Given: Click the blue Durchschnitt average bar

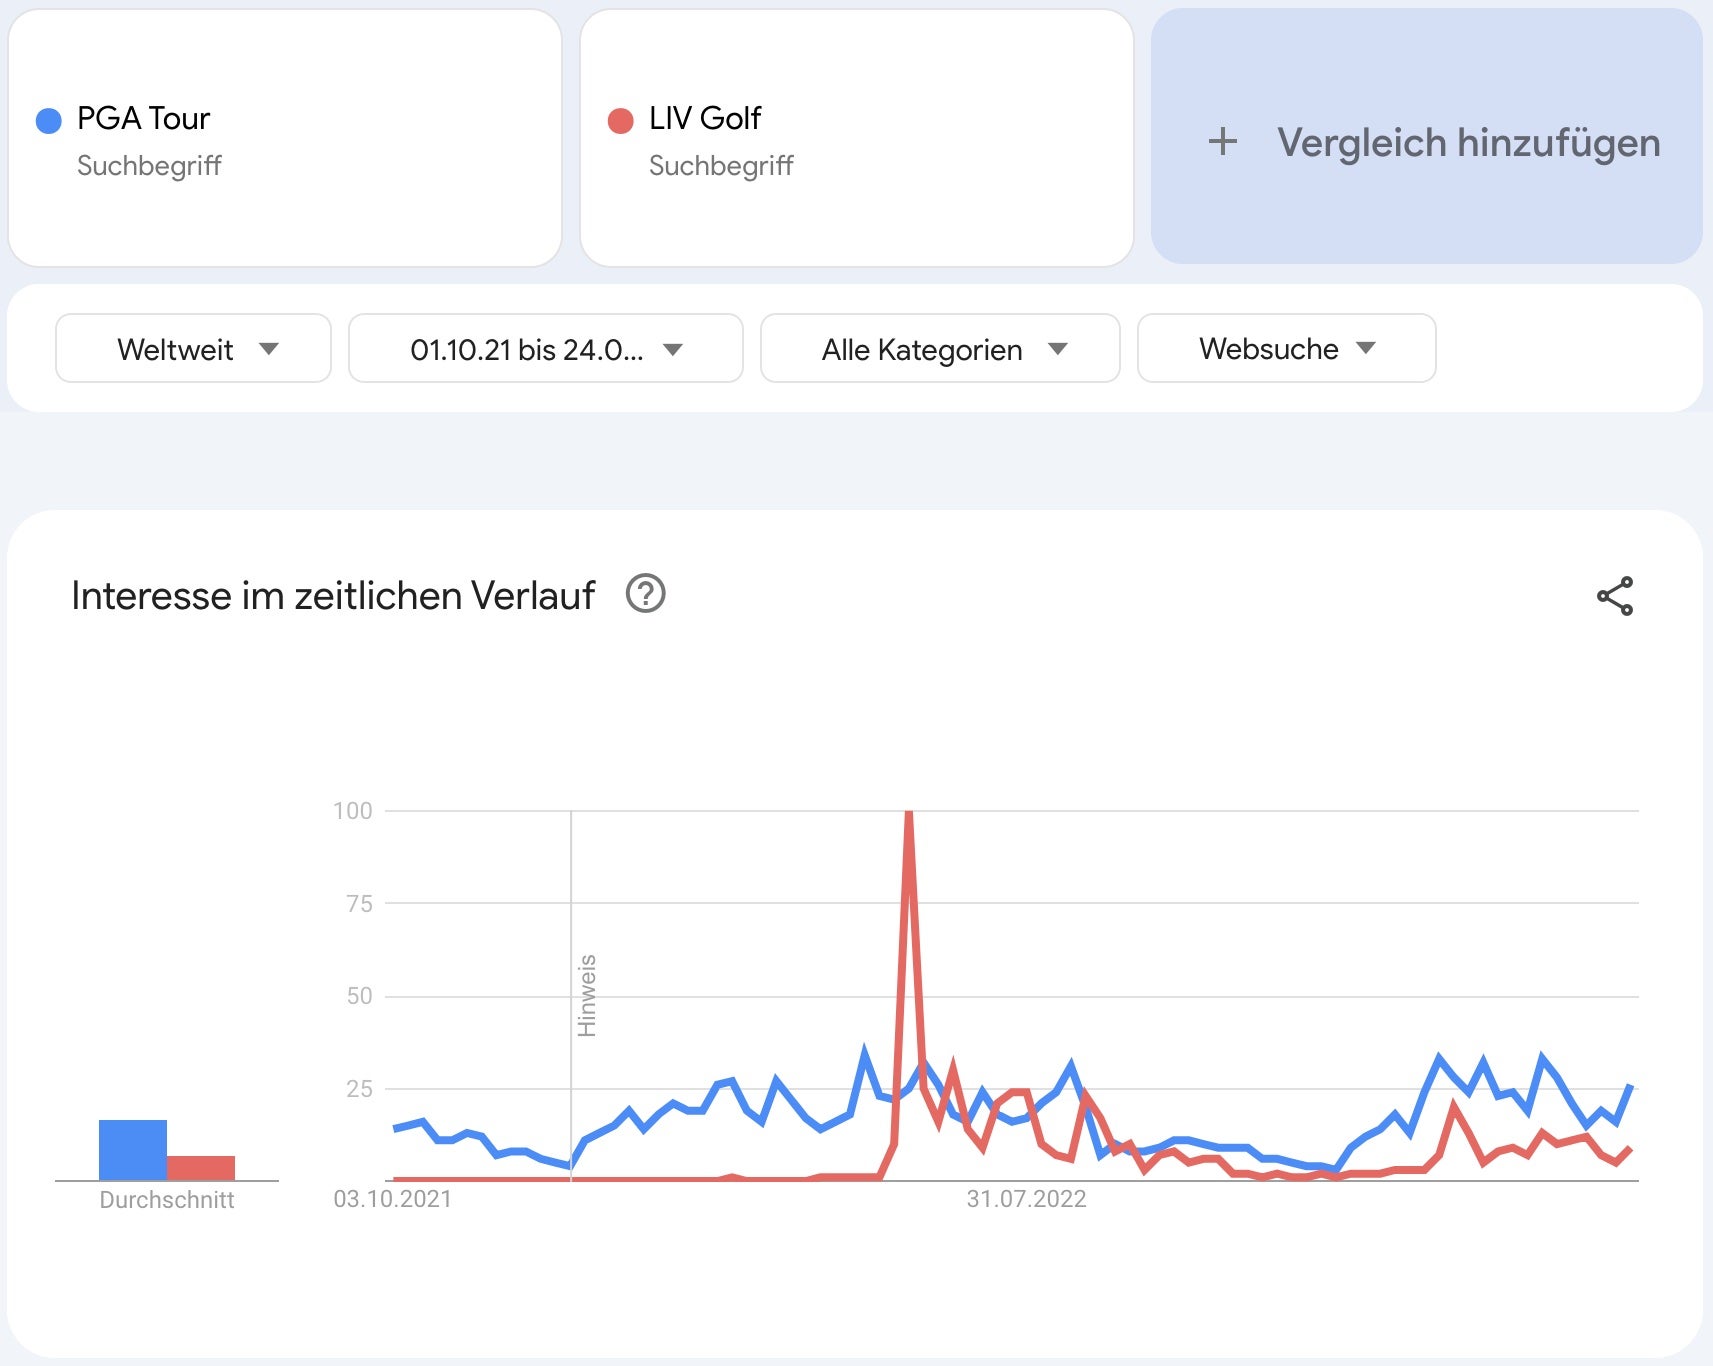Looking at the screenshot, I should (x=132, y=1150).
